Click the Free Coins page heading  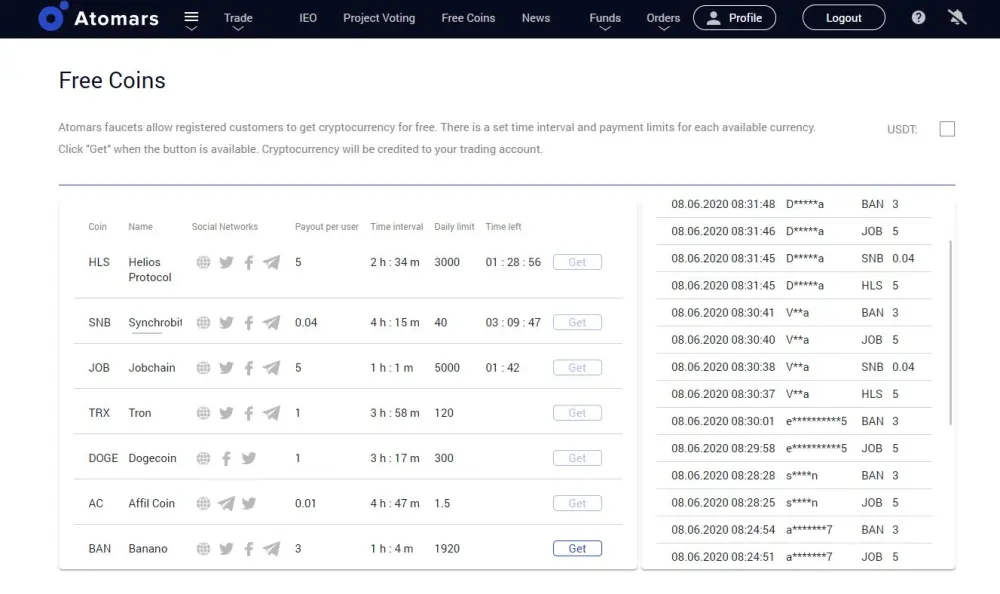click(x=112, y=80)
